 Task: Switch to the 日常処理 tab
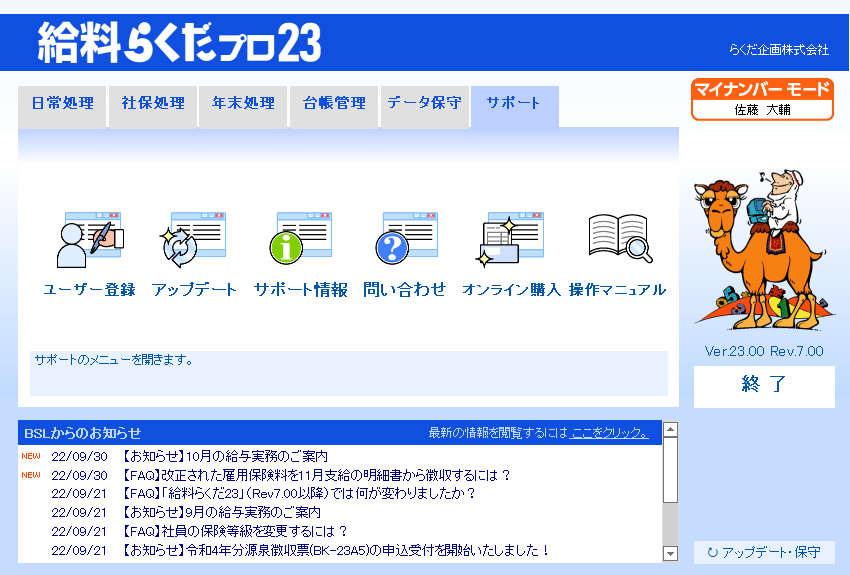(62, 106)
